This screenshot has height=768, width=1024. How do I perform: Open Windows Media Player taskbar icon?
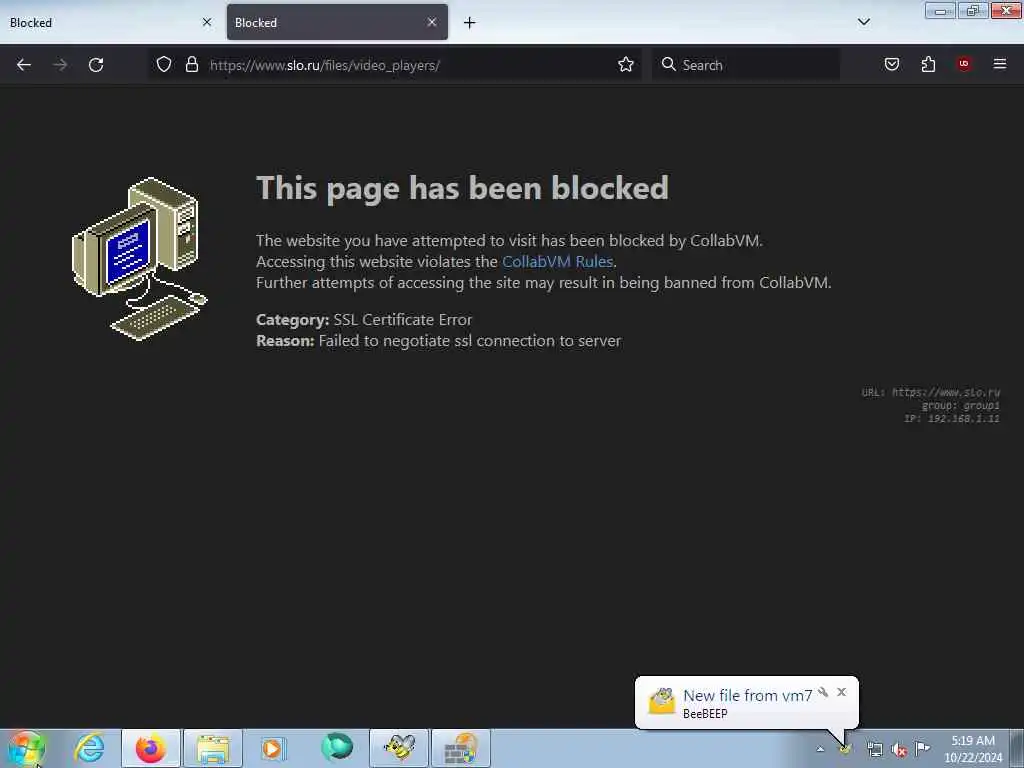tap(273, 748)
